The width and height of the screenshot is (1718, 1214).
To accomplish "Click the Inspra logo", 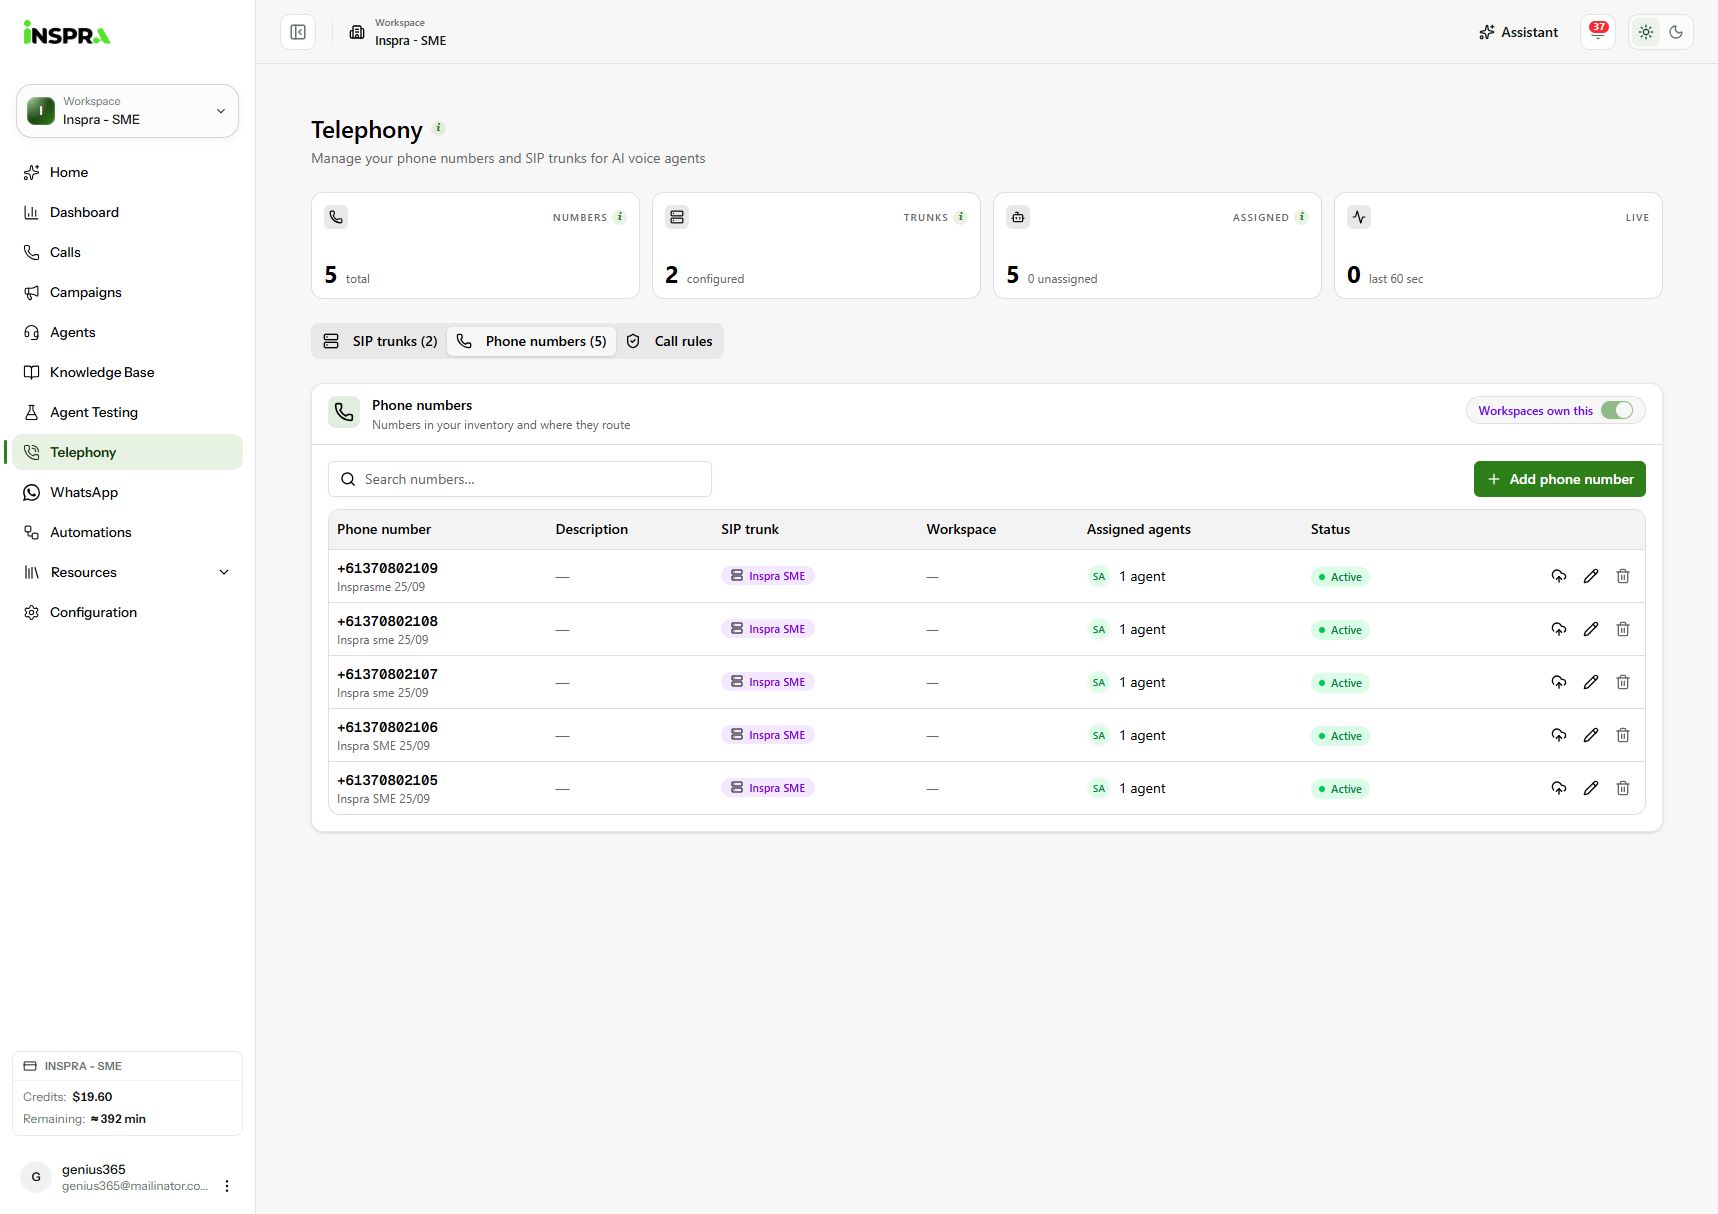I will tap(67, 33).
